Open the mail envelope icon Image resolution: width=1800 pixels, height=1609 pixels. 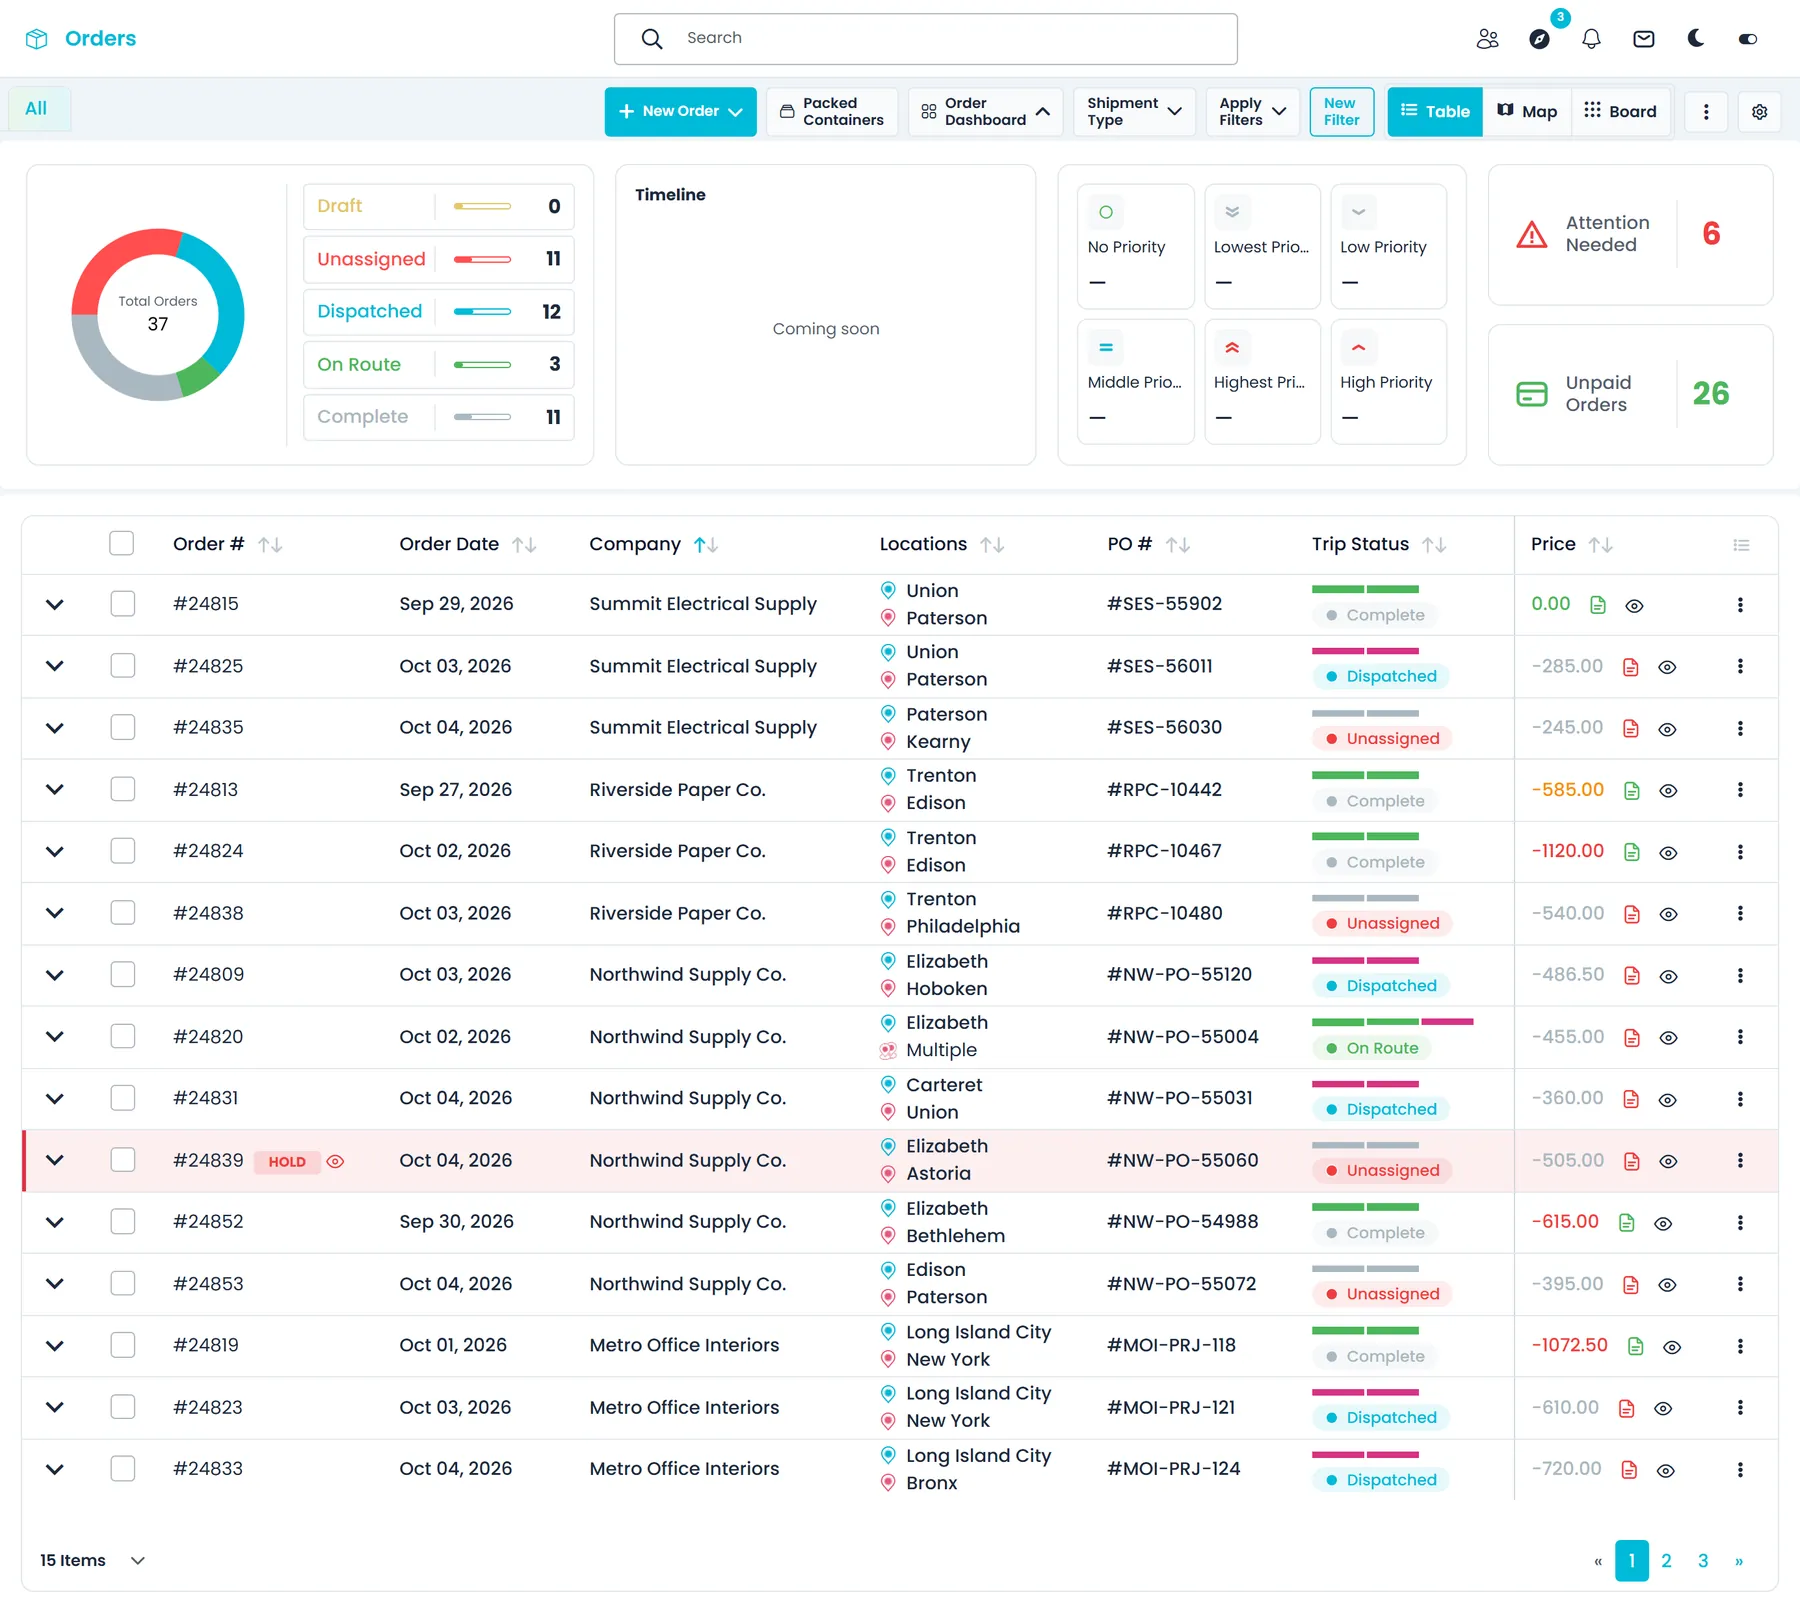[x=1643, y=39]
